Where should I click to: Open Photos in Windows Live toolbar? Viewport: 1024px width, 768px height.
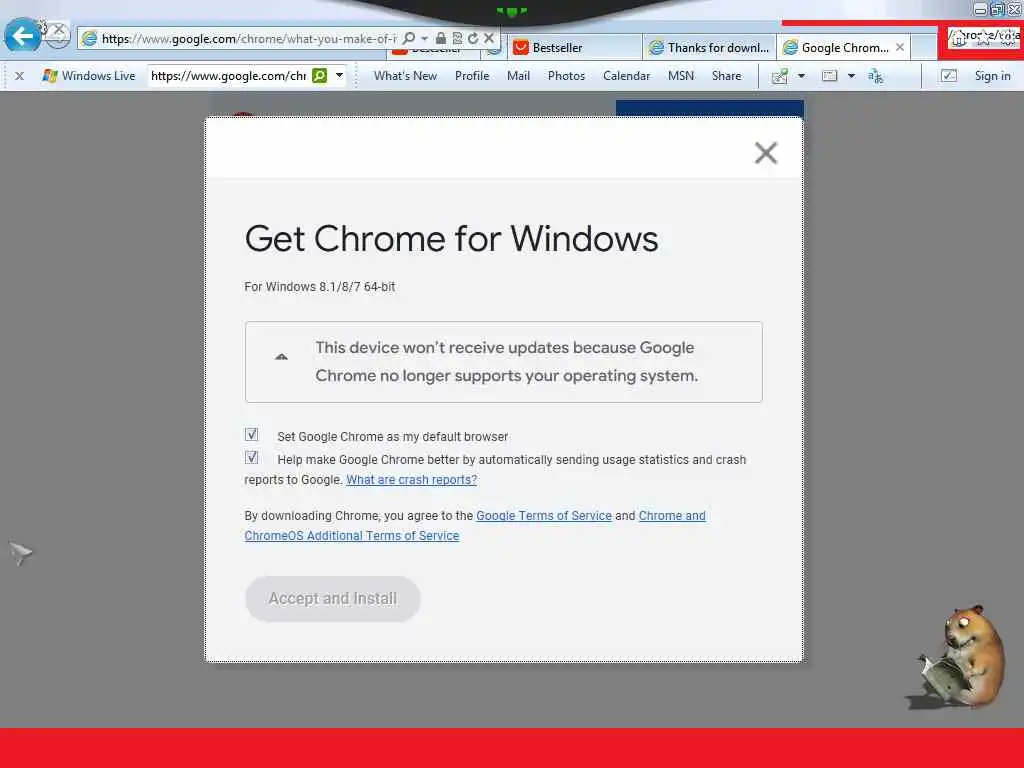[566, 76]
